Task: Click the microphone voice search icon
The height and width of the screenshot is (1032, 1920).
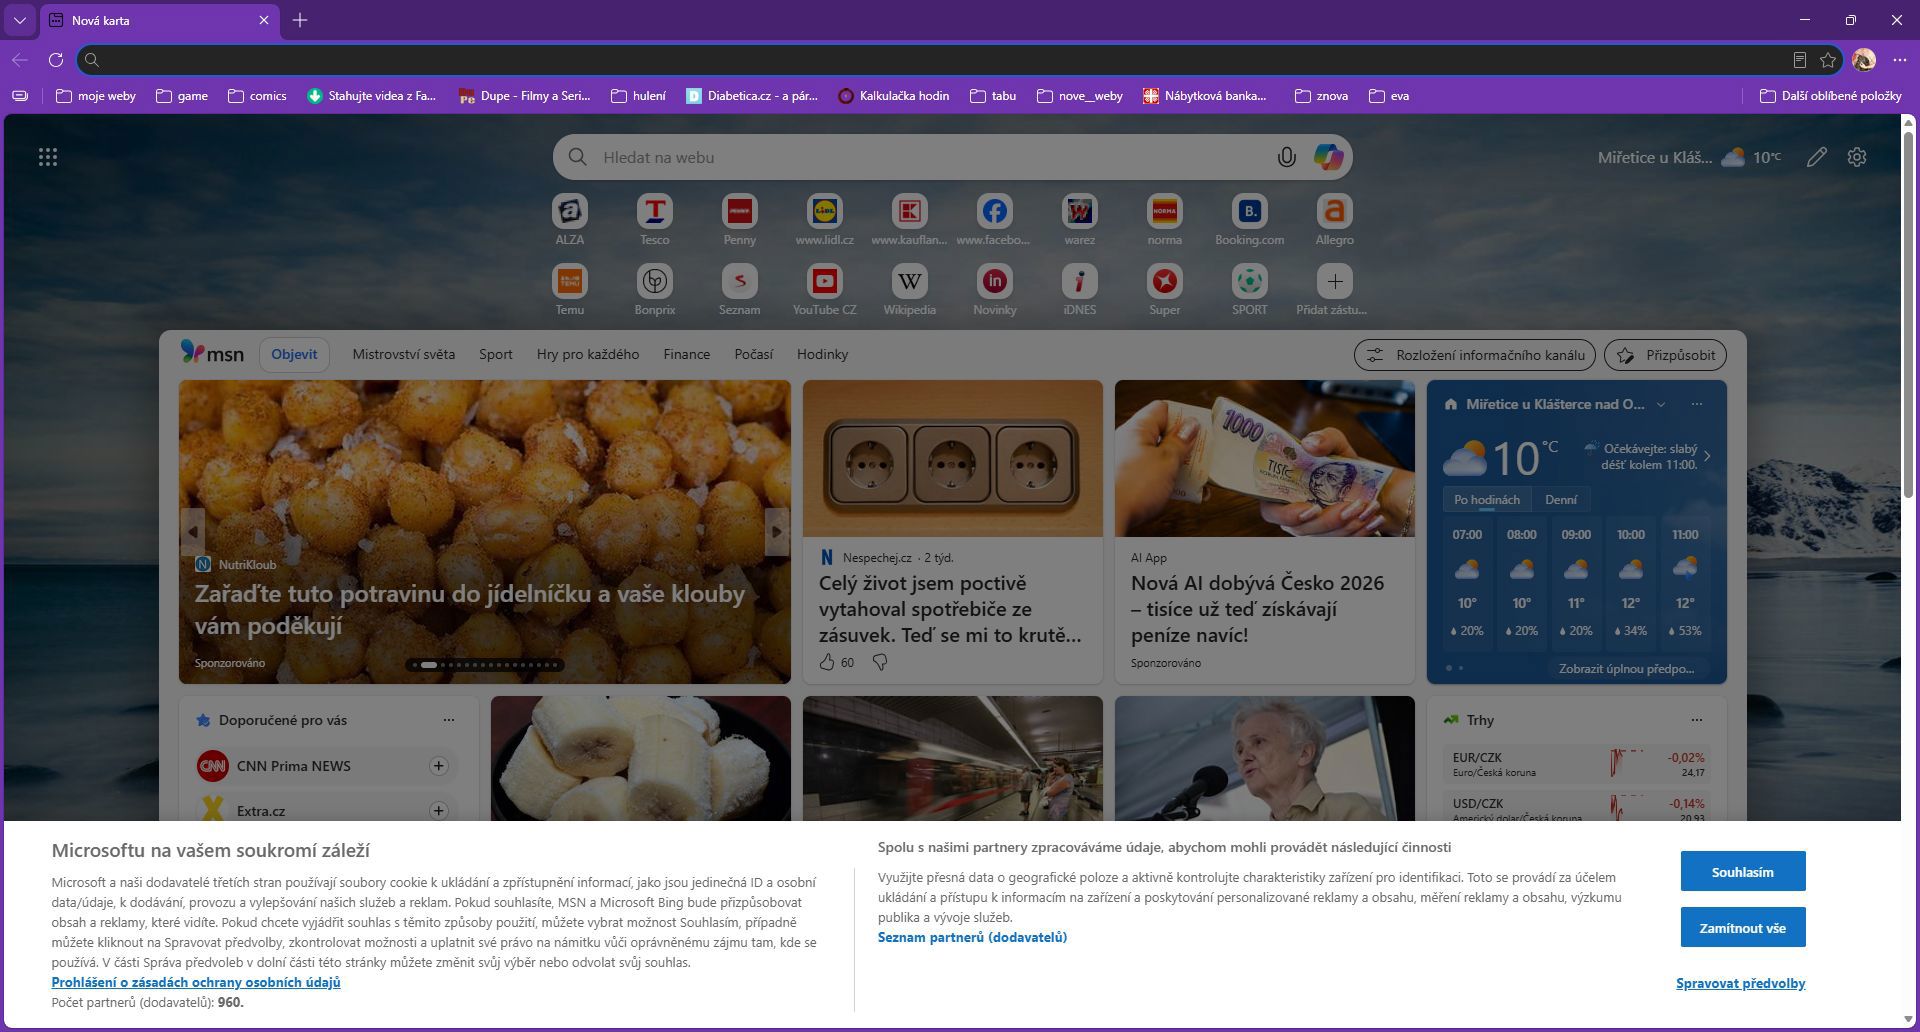Action: pos(1286,157)
